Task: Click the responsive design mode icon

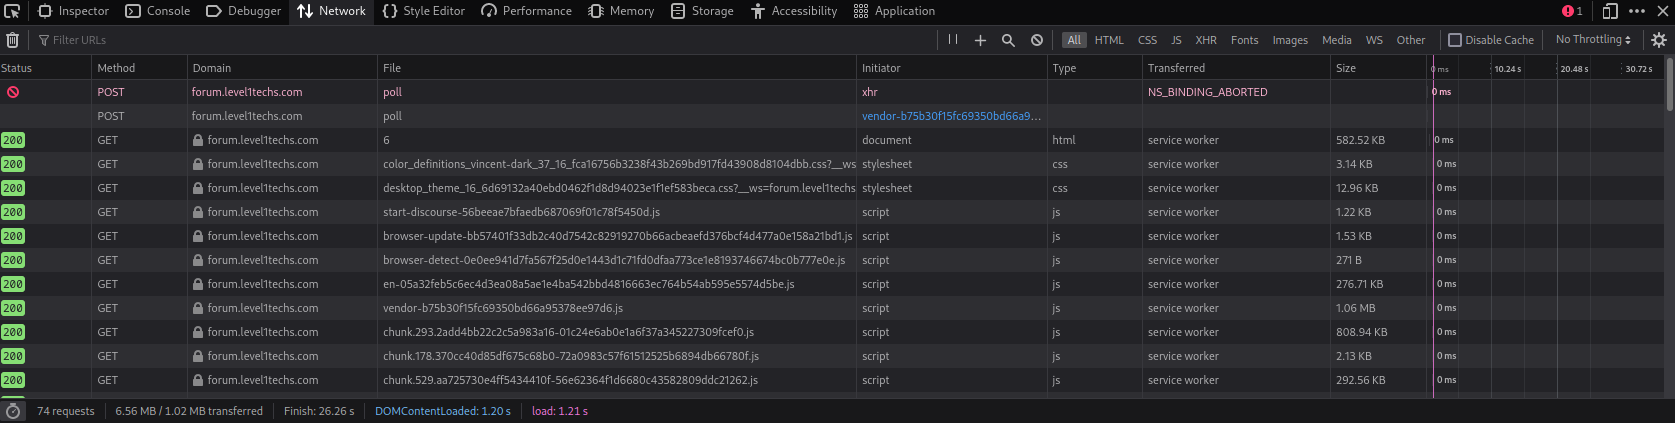Action: [1610, 11]
